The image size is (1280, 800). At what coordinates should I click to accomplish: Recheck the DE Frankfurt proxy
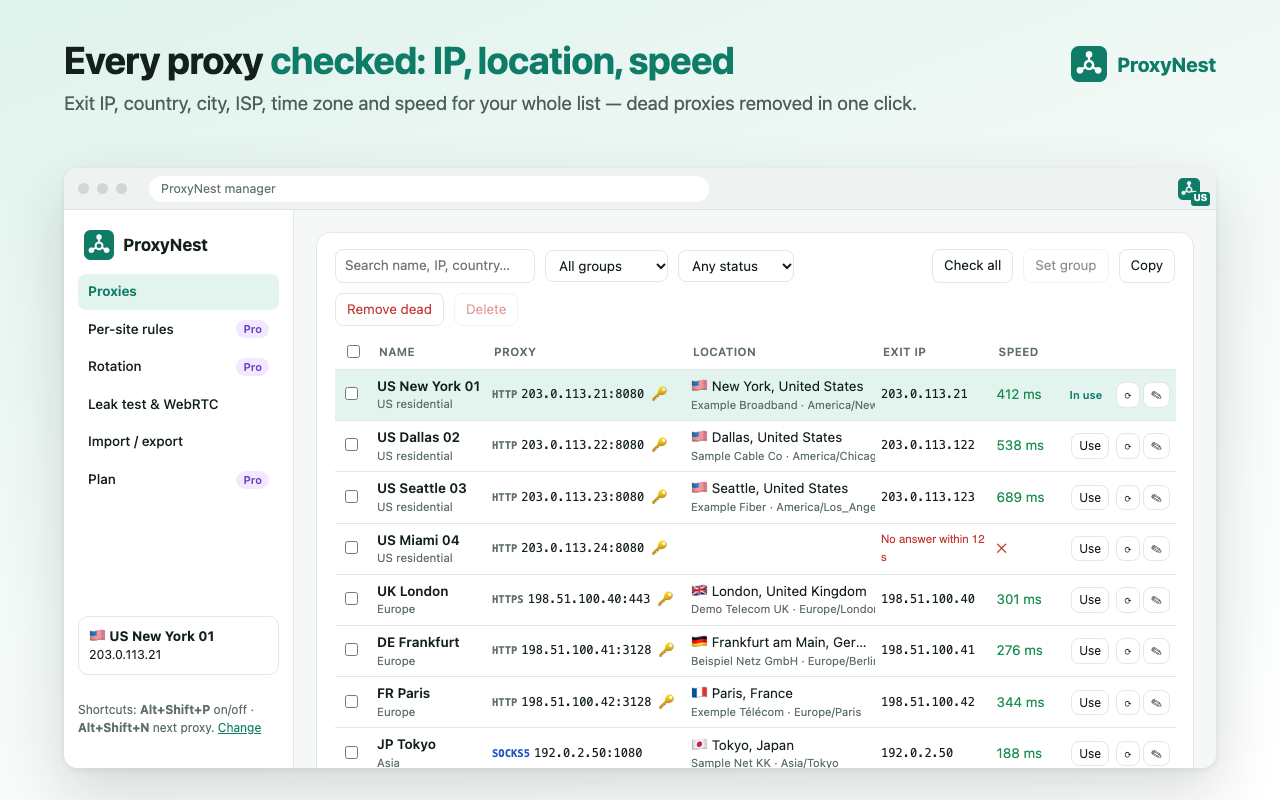(x=1127, y=651)
